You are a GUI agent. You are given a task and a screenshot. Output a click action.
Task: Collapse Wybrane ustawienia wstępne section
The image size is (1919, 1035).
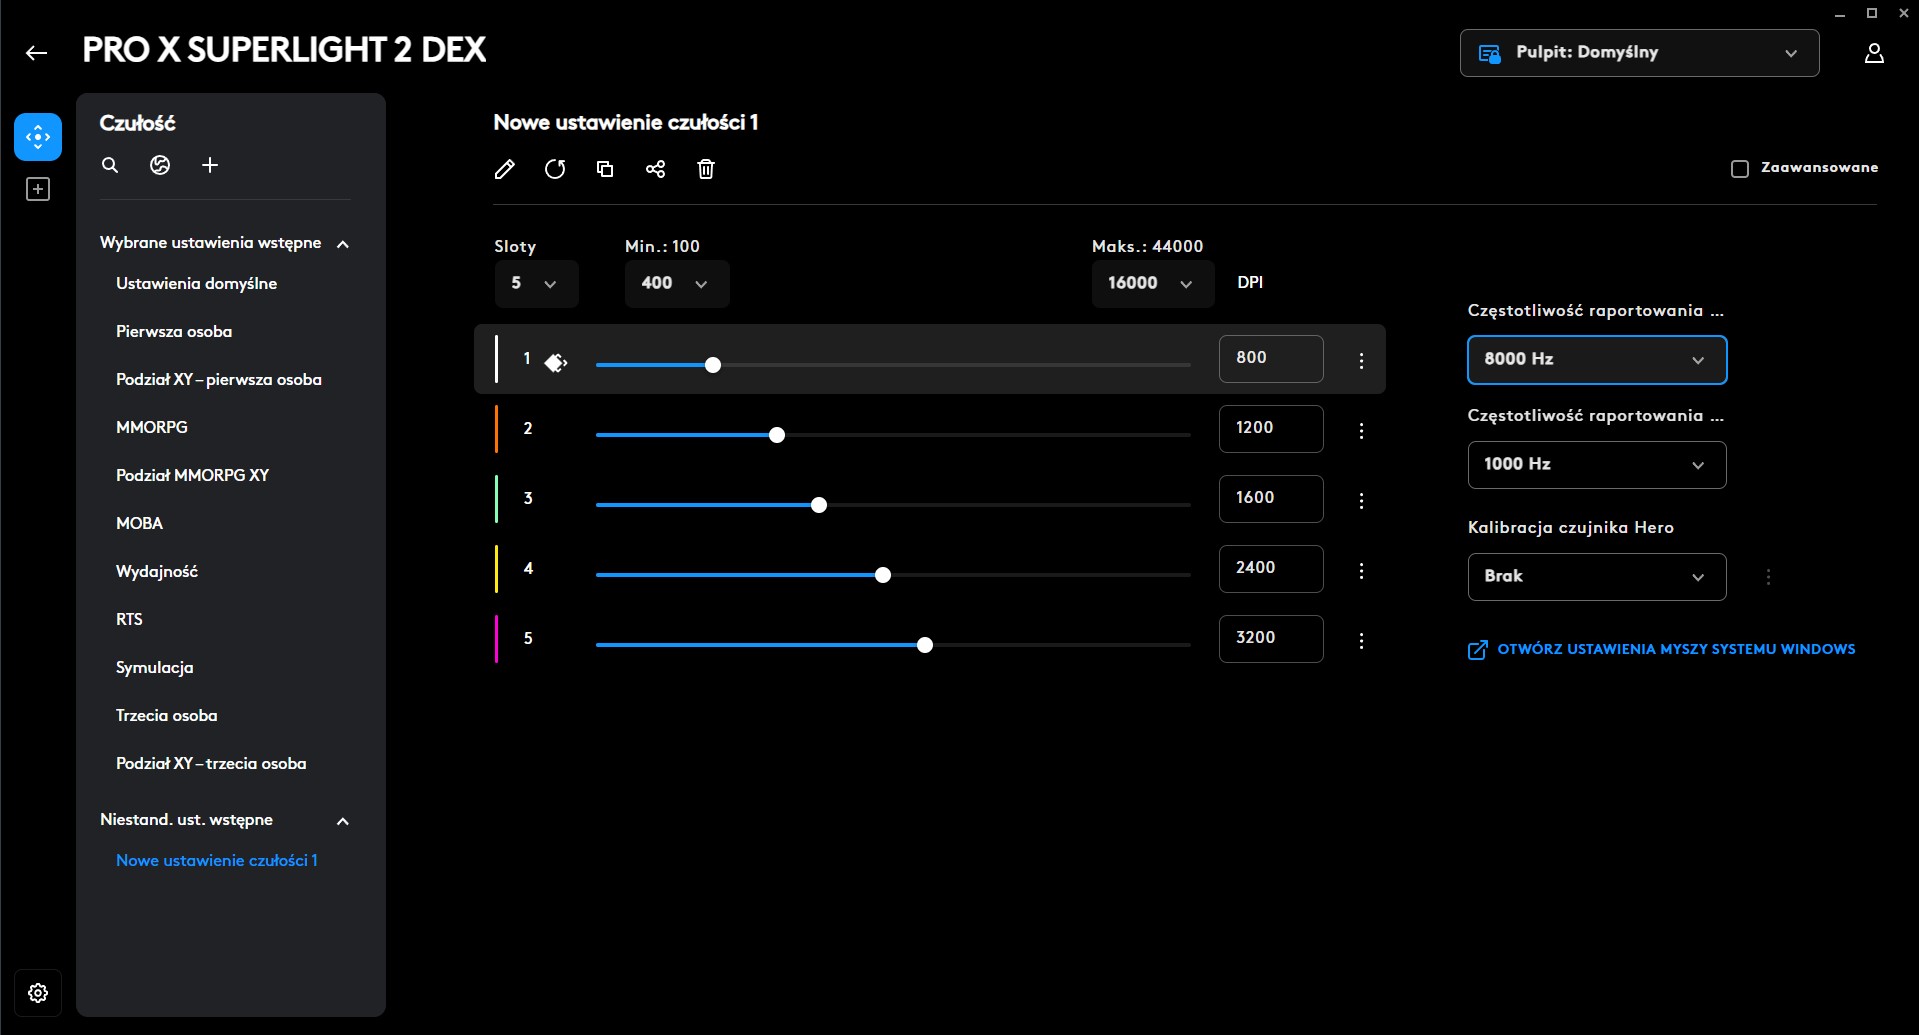click(x=343, y=244)
